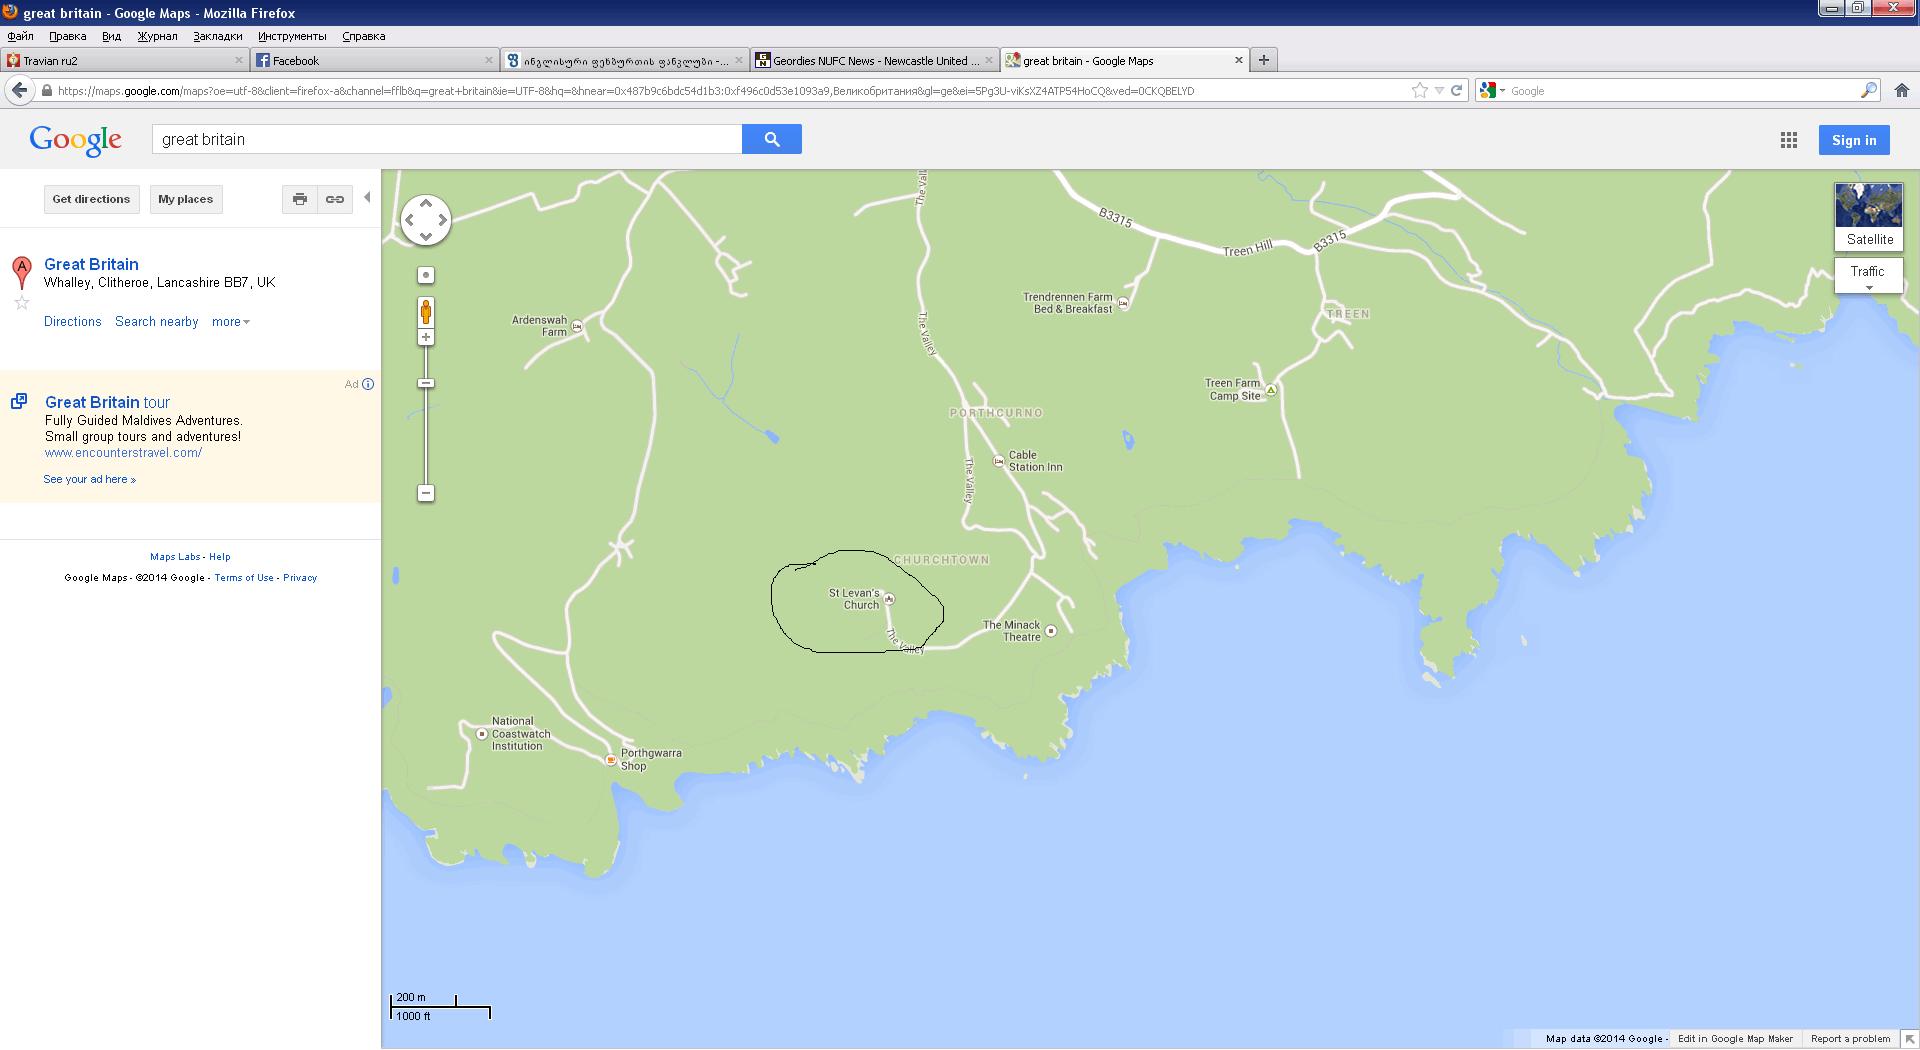
Task: Open the Great Britain result link
Action: pyautogui.click(x=91, y=264)
